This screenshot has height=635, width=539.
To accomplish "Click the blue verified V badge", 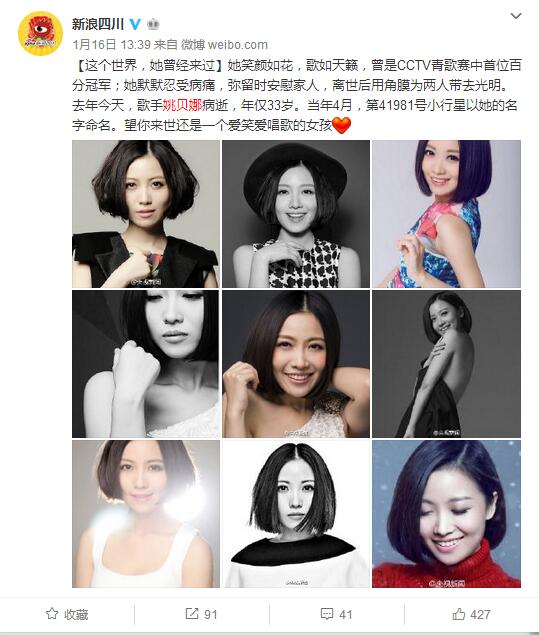I will [135, 25].
